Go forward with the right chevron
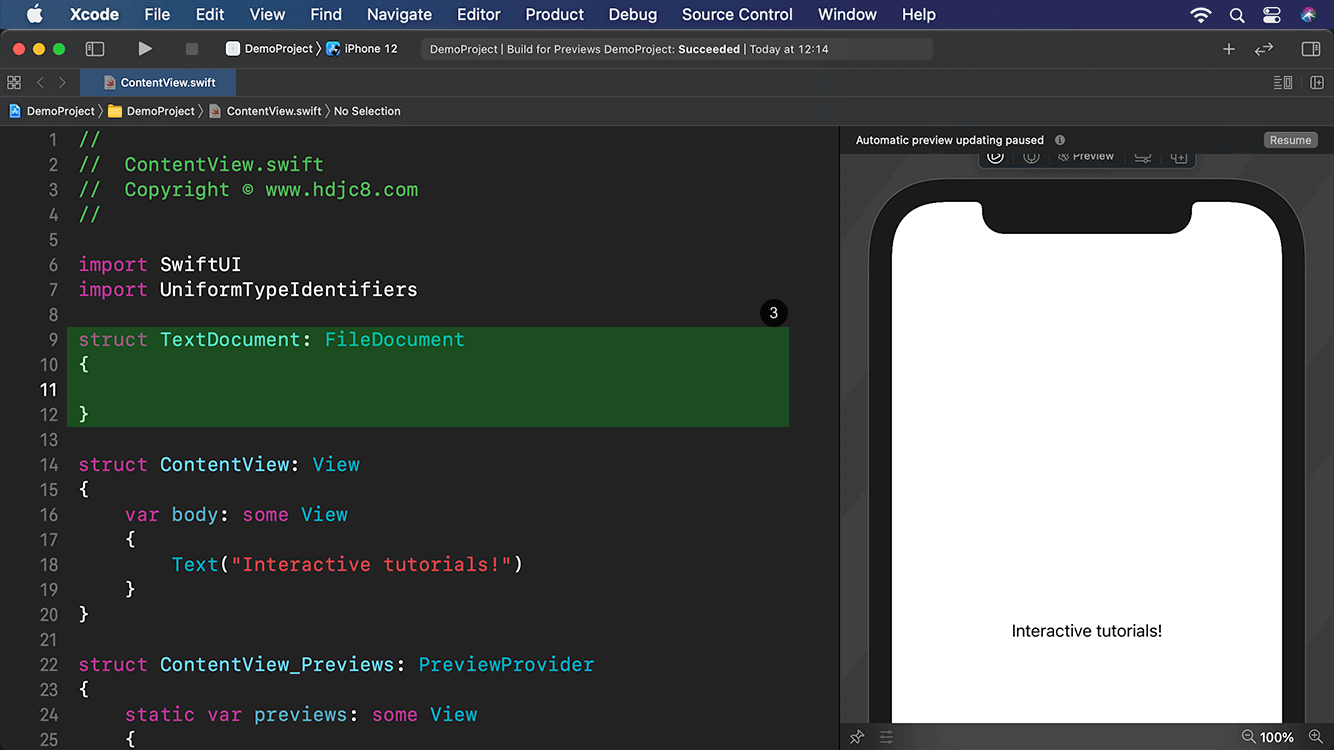Viewport: 1334px width, 750px height. [62, 82]
